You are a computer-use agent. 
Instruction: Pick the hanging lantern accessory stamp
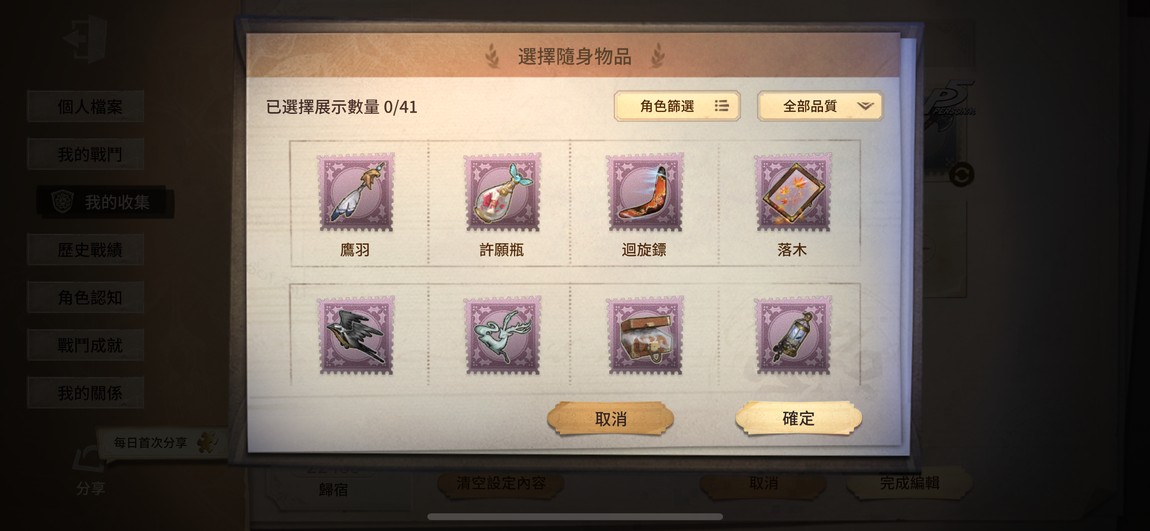point(793,335)
